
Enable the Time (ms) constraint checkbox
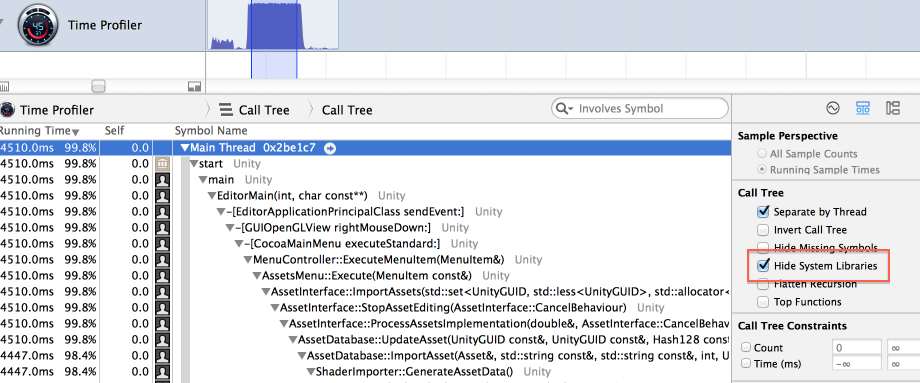[746, 364]
